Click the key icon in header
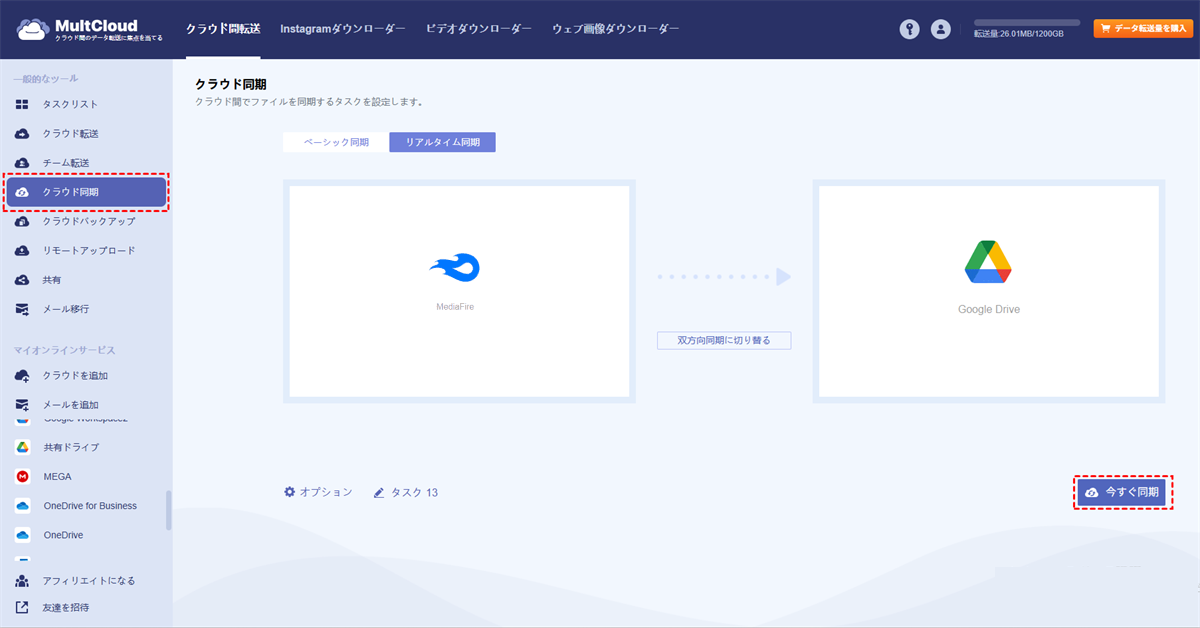This screenshot has height=628, width=1200. click(908, 29)
